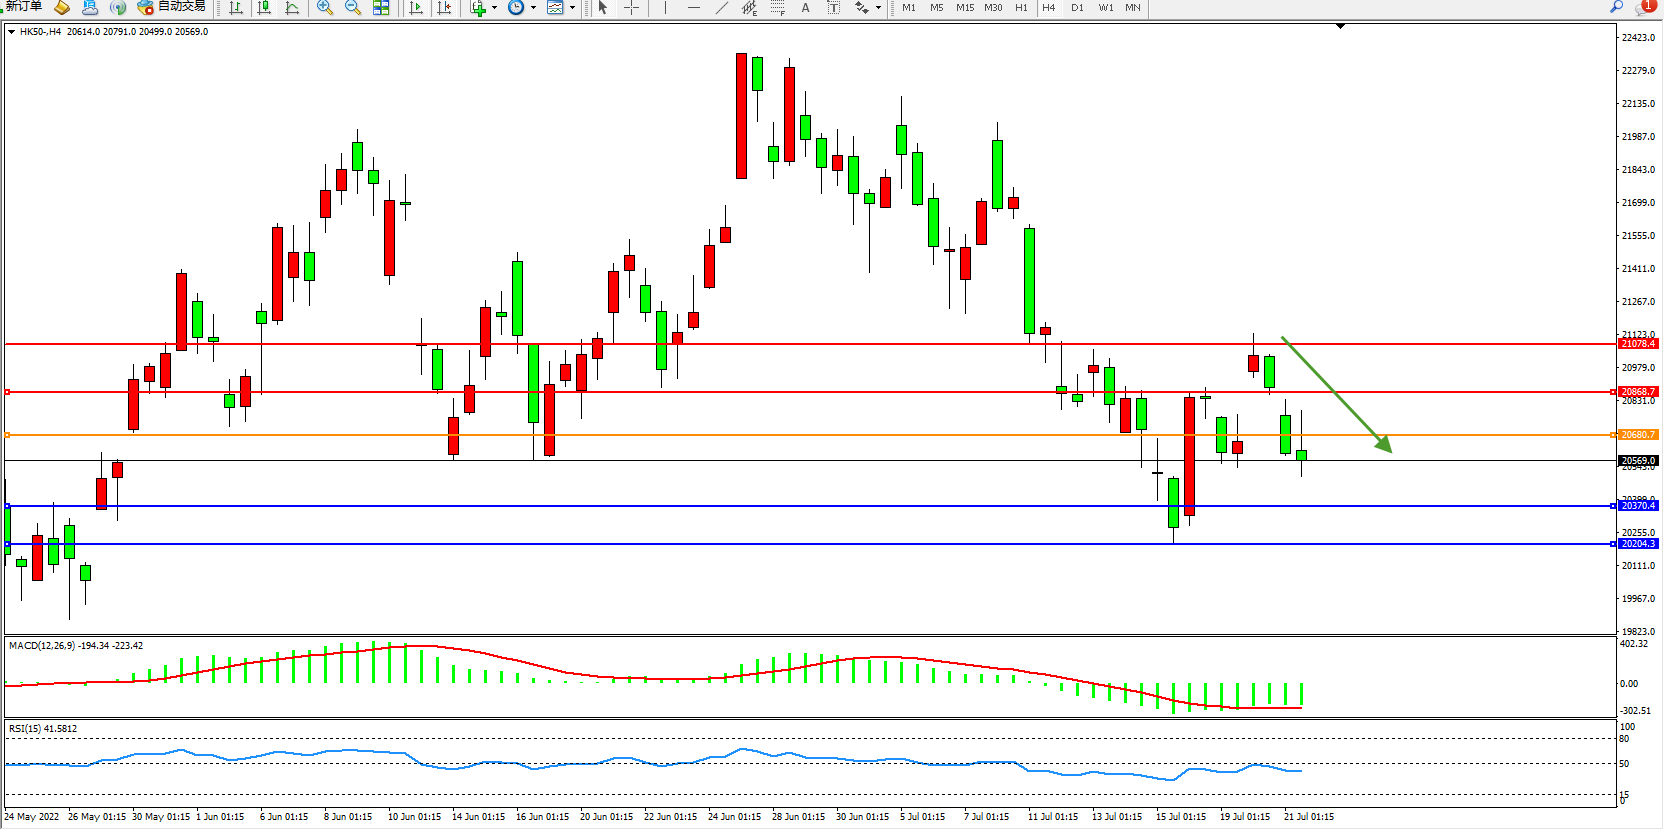Open the search magnifier icon
Viewport: 1664px width, 830px height.
pos(1616,7)
